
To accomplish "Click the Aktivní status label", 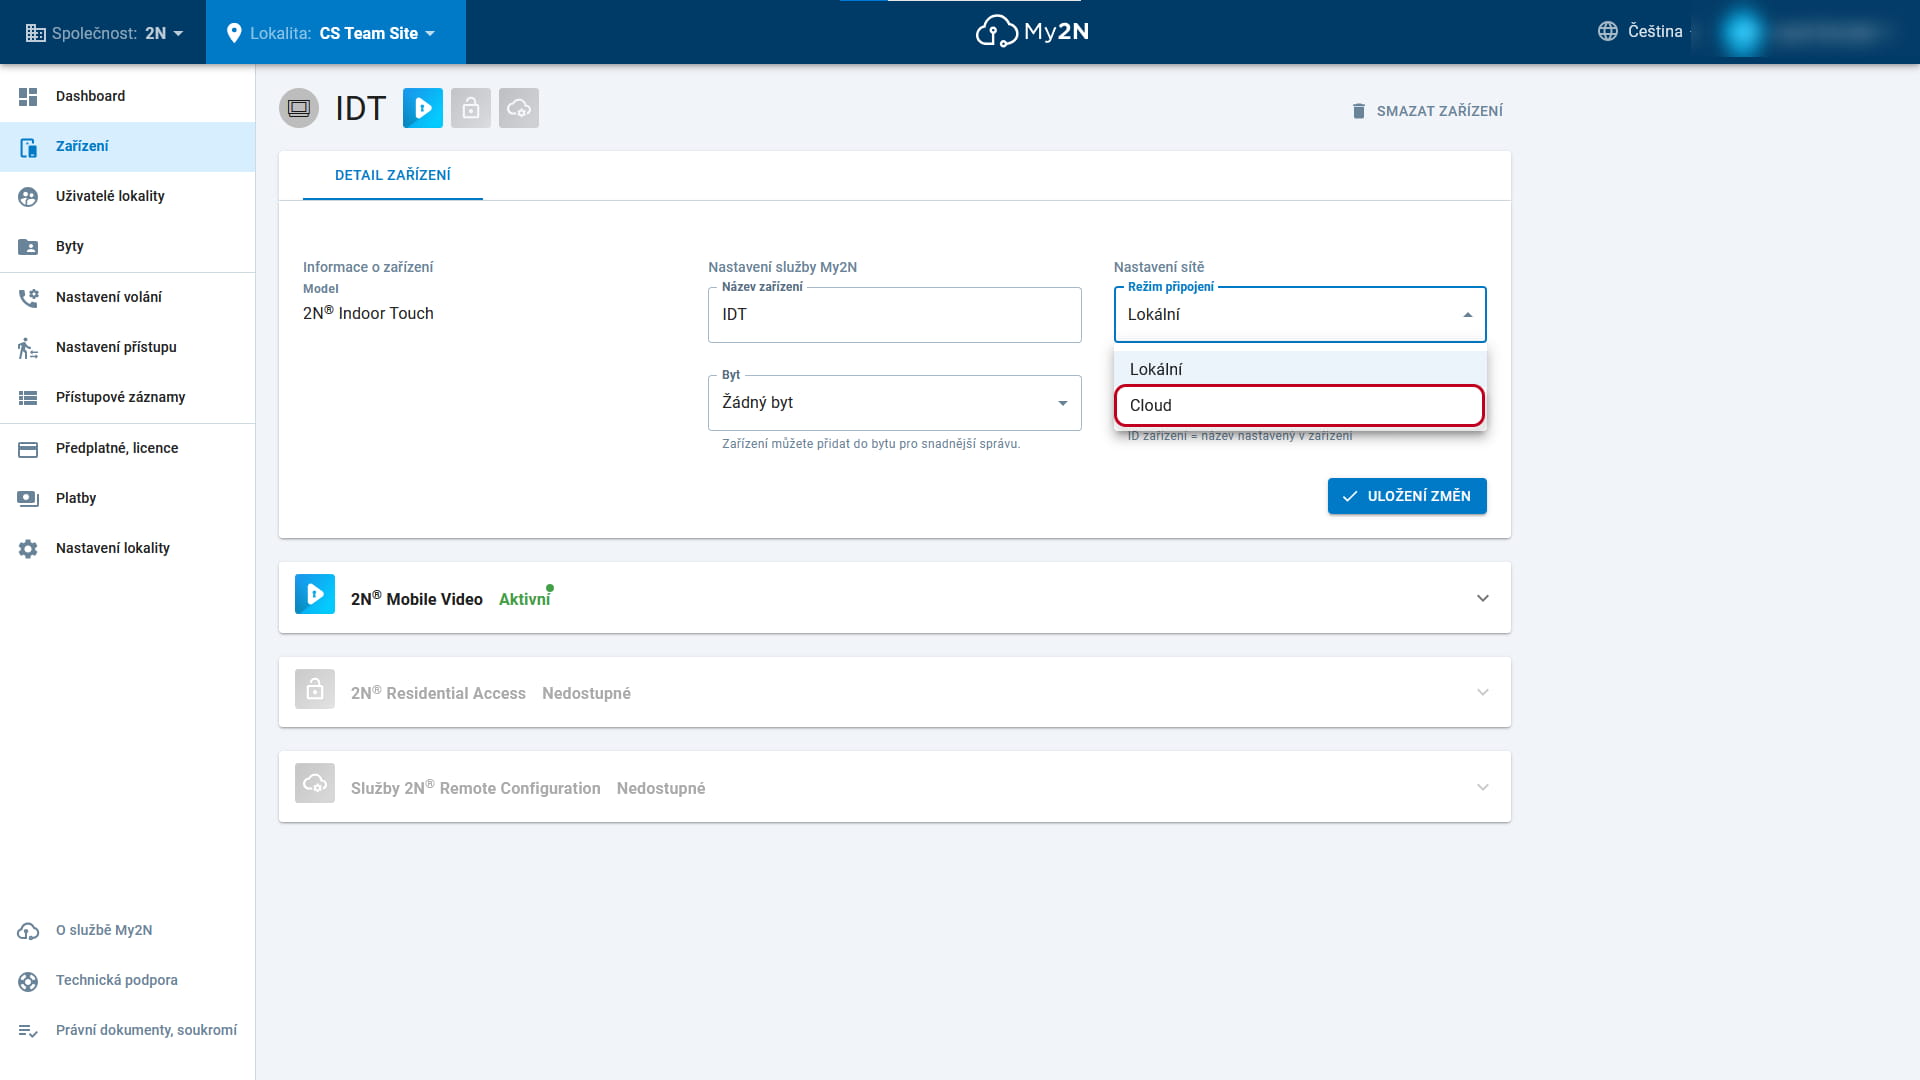I will [x=524, y=599].
